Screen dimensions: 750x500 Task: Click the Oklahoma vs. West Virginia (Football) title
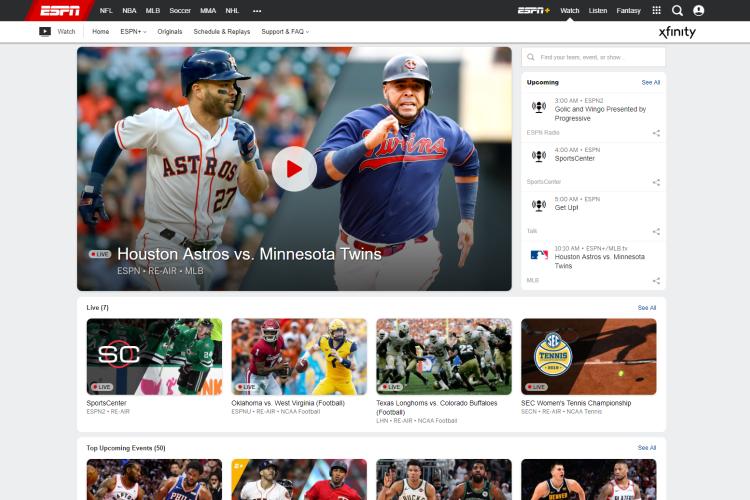288,403
